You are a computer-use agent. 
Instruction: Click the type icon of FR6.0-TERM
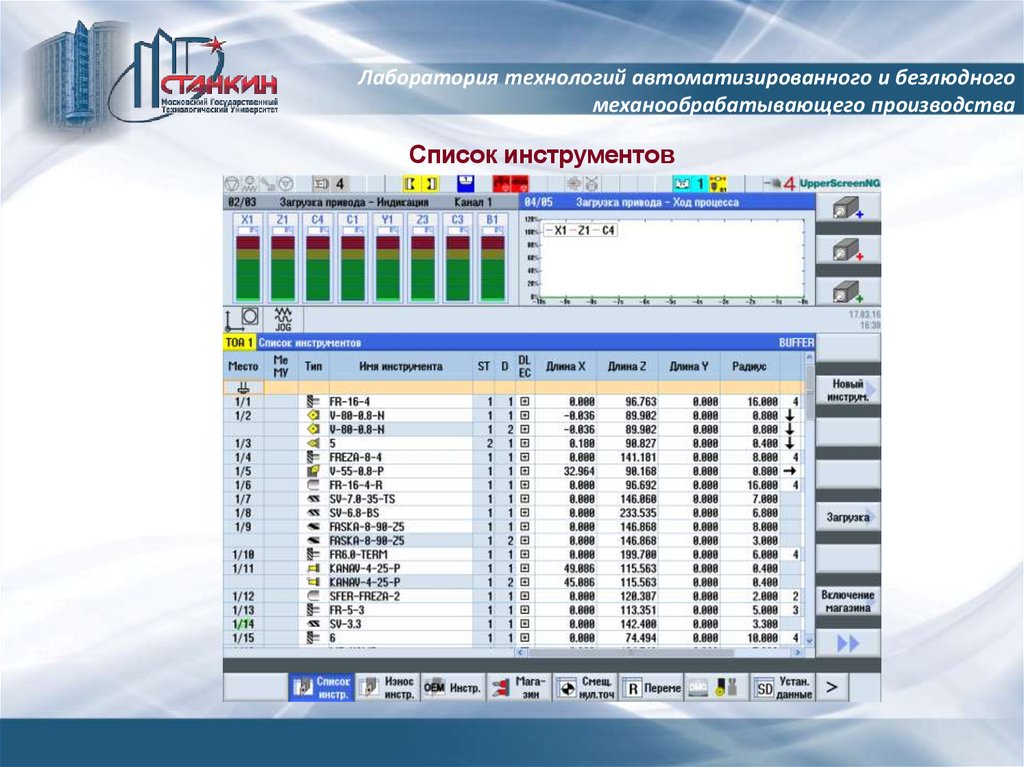point(313,555)
